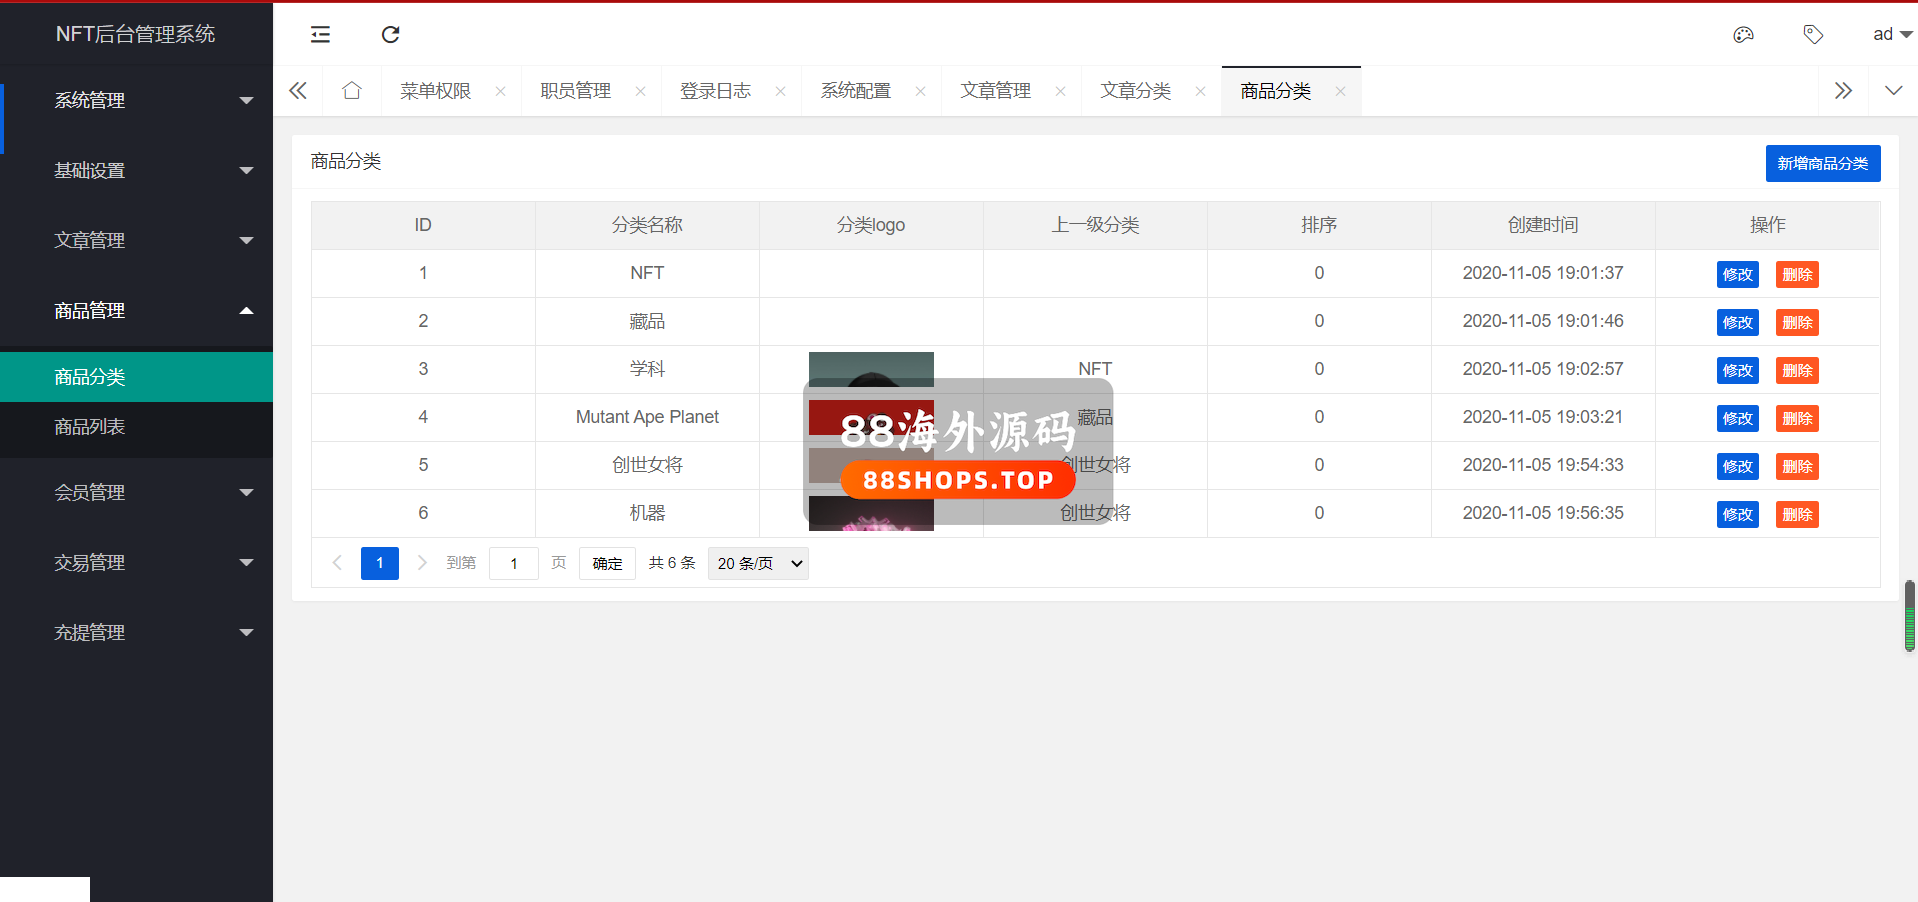Click the tag icon in the header
Screen dimensions: 1918x902
click(x=1813, y=35)
